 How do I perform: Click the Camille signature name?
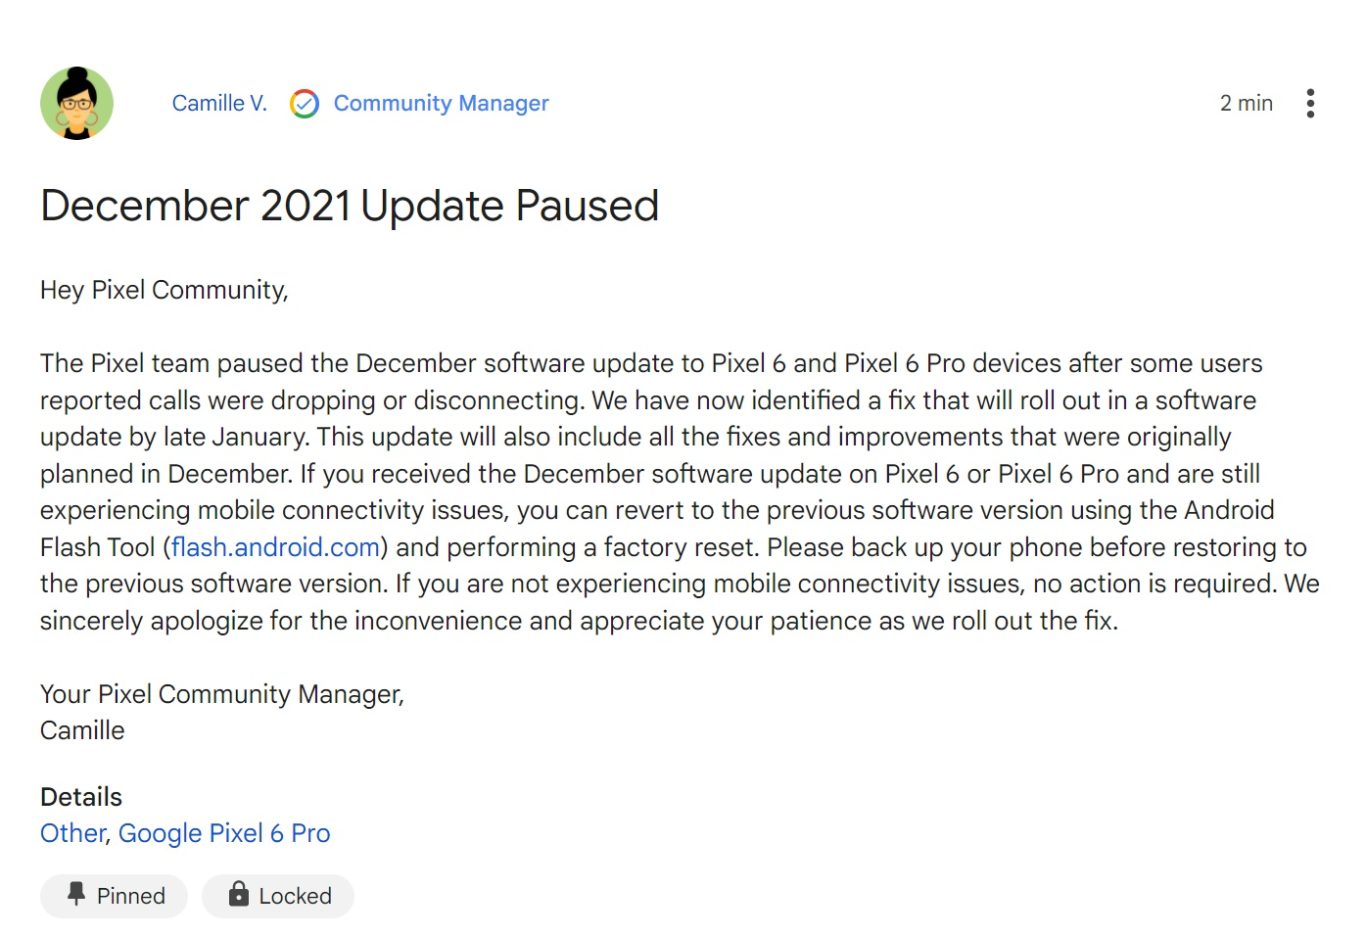click(x=82, y=731)
